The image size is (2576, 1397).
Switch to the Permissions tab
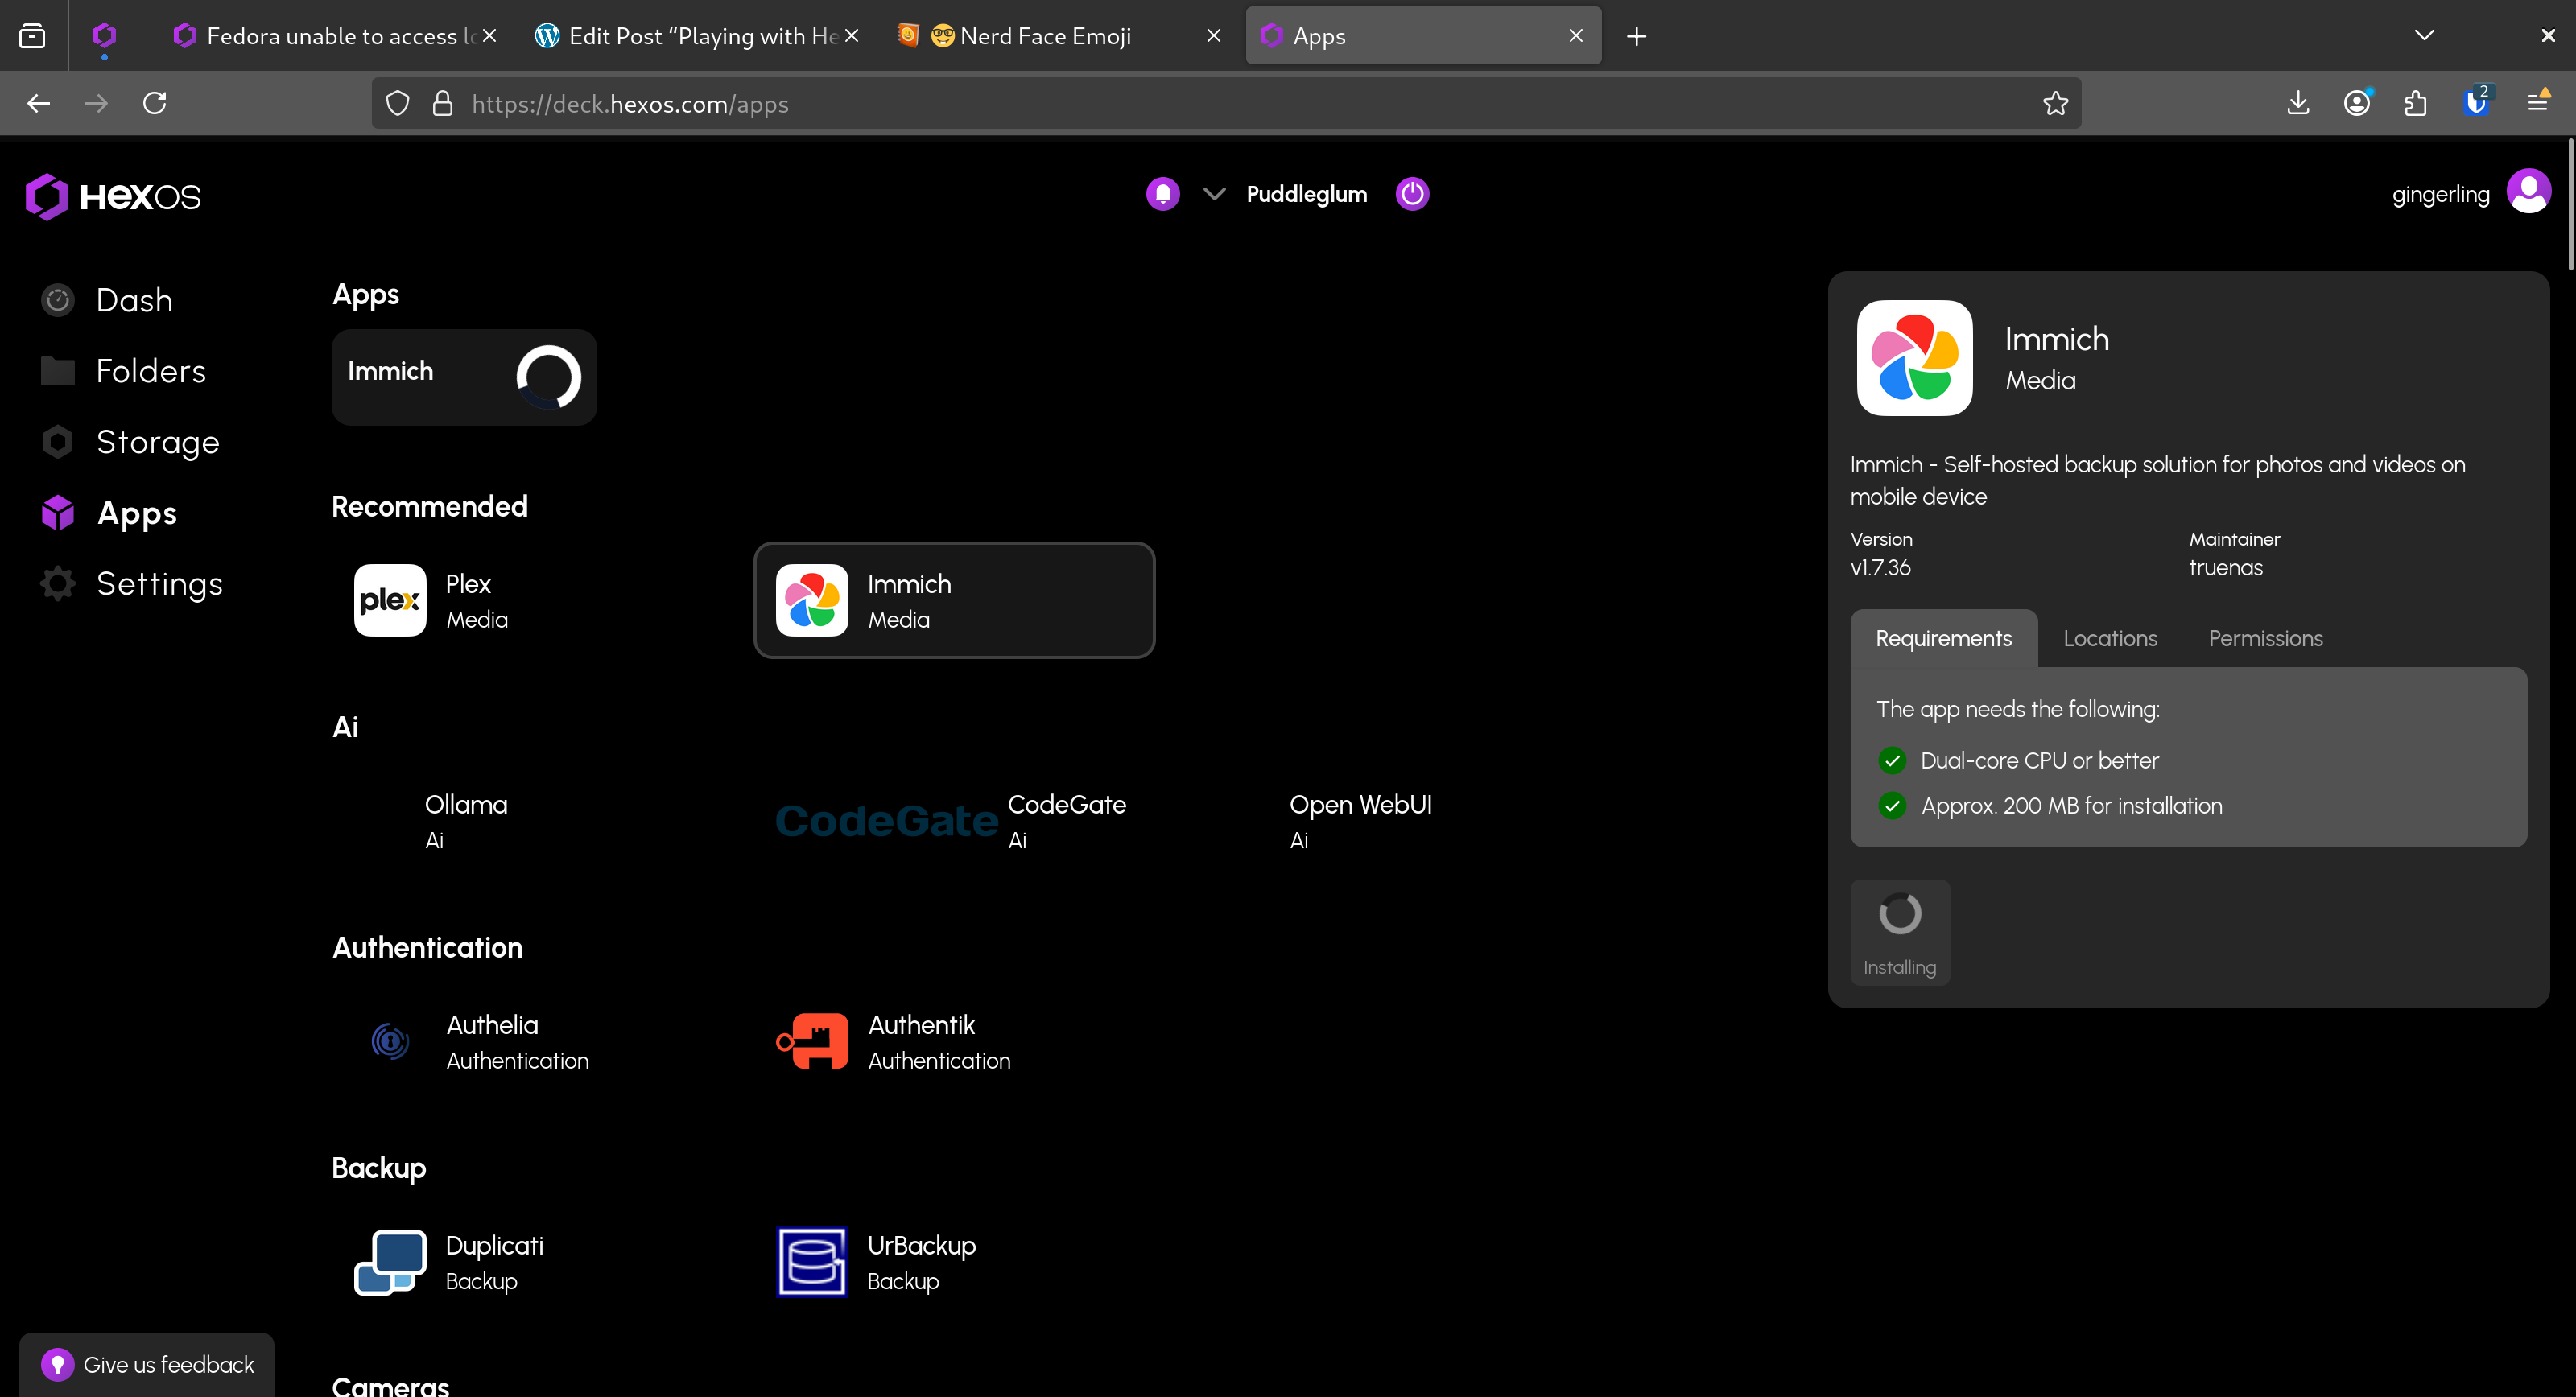point(2265,638)
